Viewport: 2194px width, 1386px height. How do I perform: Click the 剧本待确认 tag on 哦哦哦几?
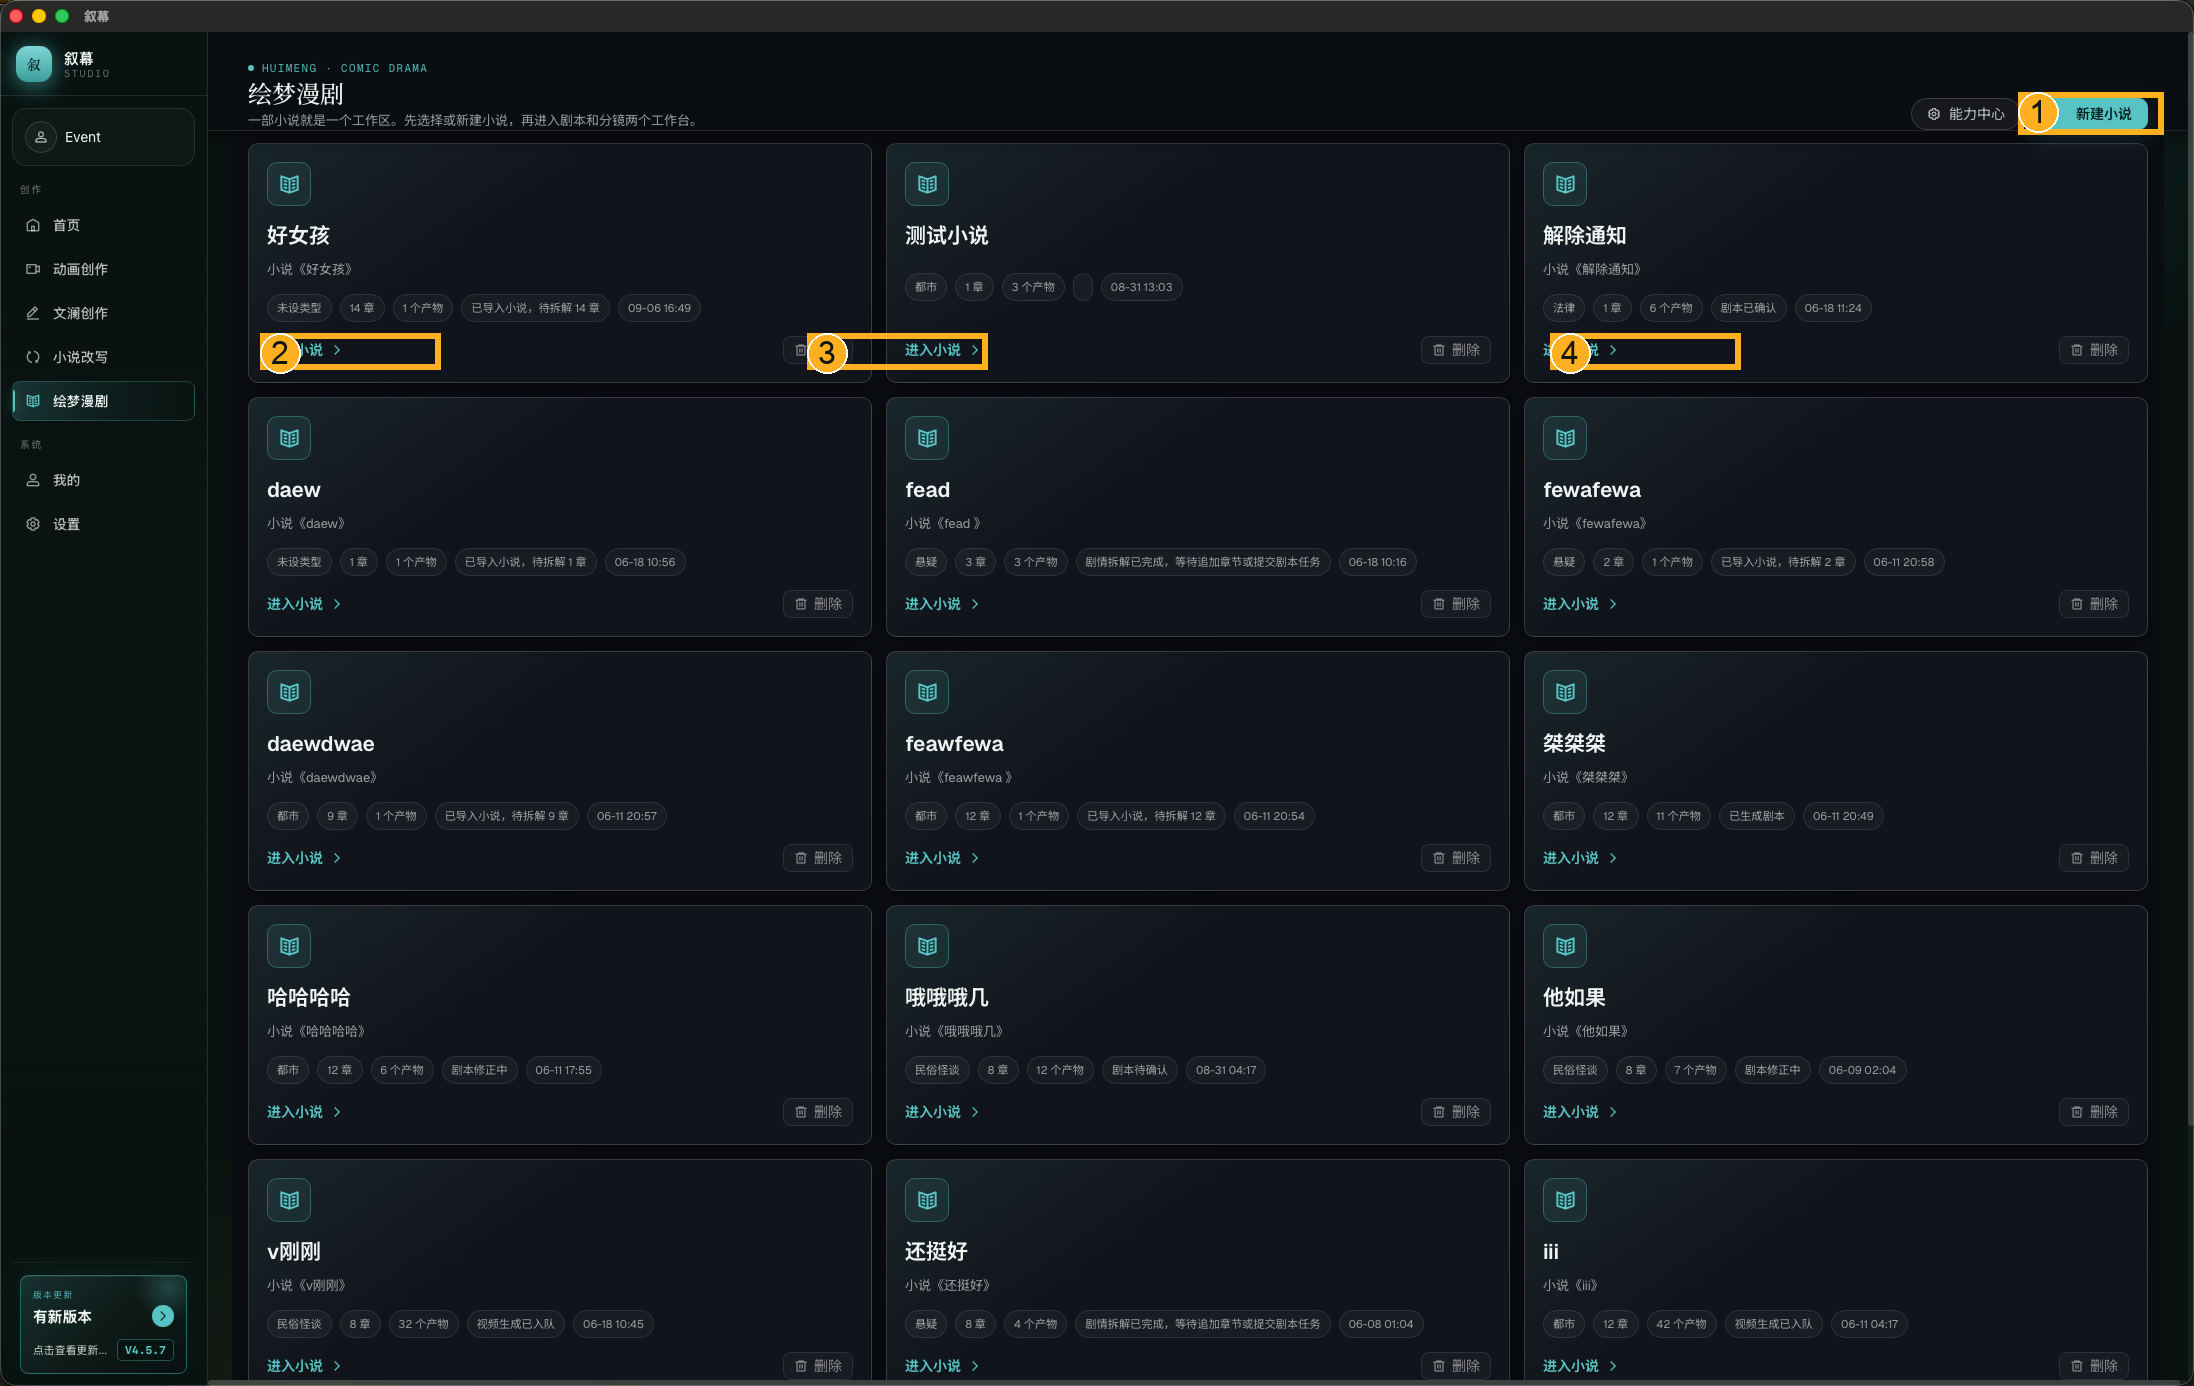click(x=1140, y=1070)
